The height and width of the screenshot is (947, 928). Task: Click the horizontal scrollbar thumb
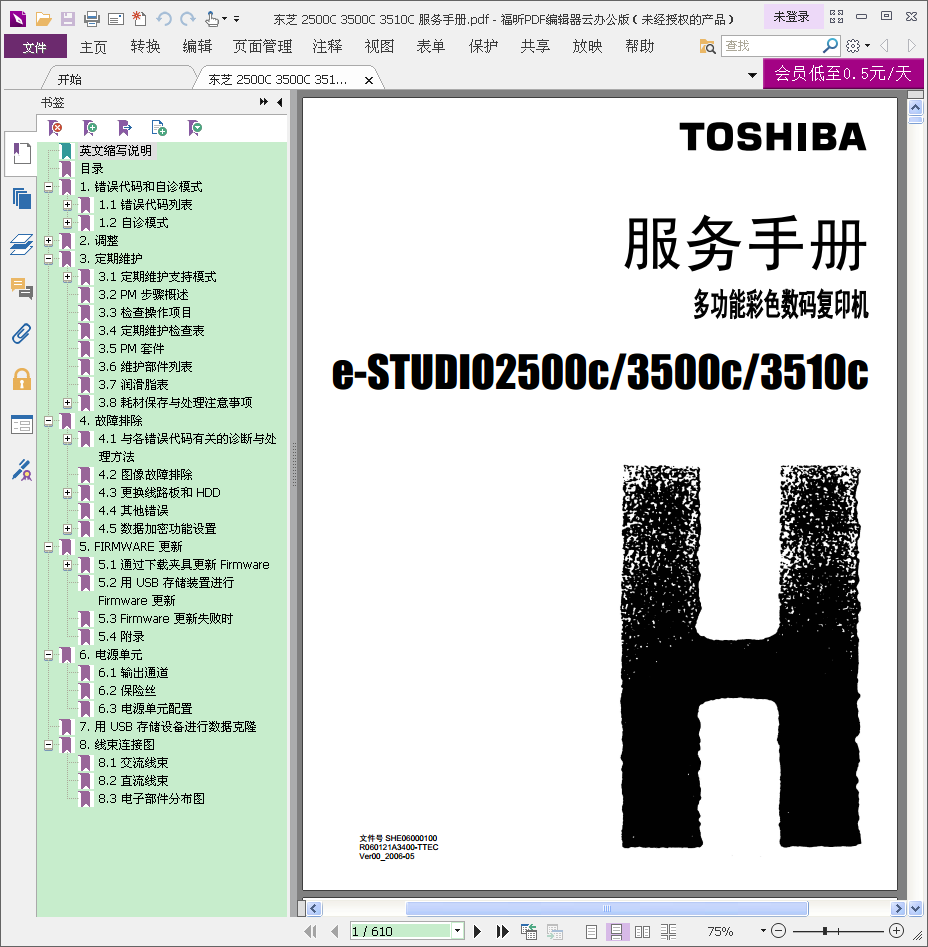pyautogui.click(x=607, y=908)
